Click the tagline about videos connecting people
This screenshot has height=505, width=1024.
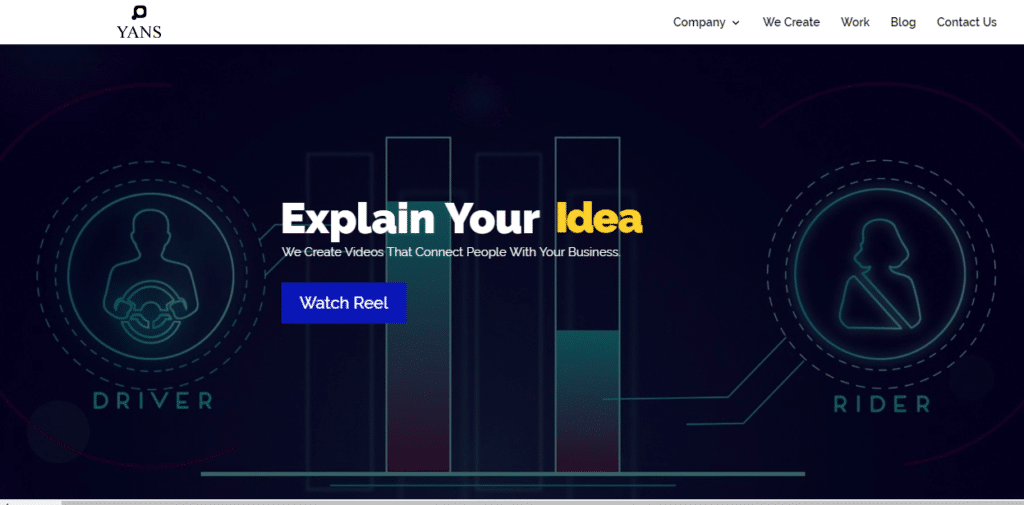point(451,252)
